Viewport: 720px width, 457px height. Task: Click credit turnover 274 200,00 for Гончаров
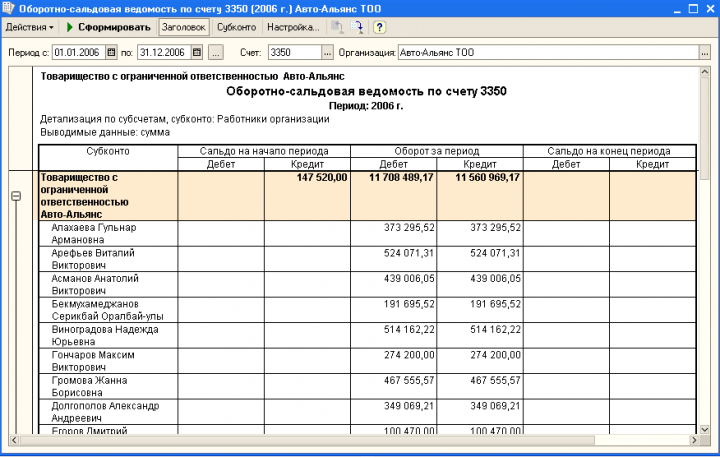495,355
